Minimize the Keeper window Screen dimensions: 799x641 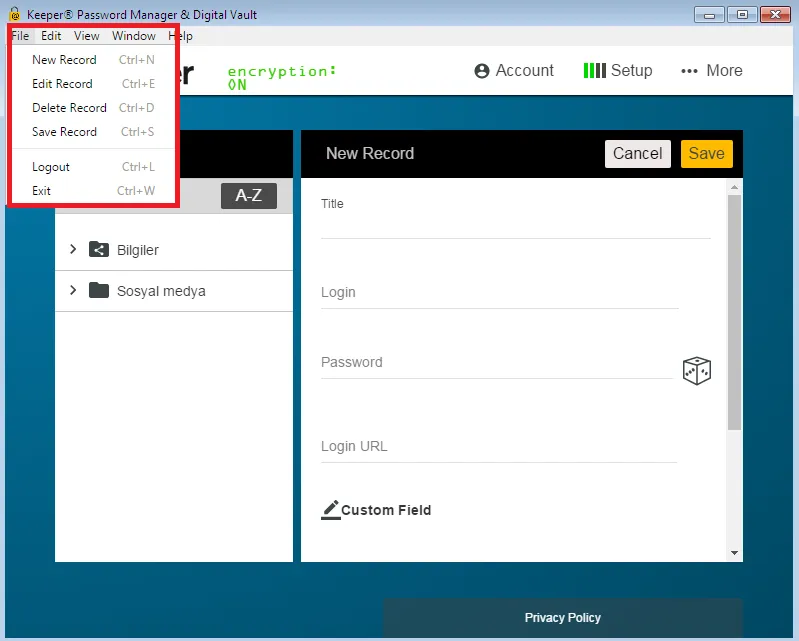coord(709,15)
